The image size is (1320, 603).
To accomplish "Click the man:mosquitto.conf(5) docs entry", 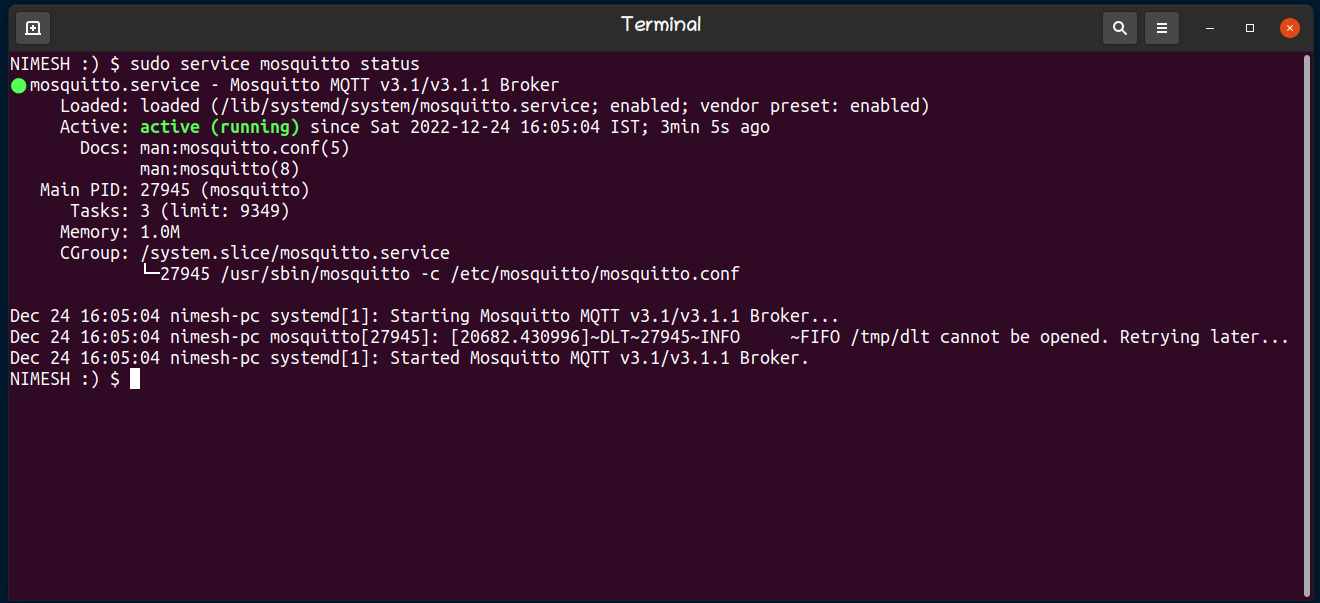I will tap(245, 148).
